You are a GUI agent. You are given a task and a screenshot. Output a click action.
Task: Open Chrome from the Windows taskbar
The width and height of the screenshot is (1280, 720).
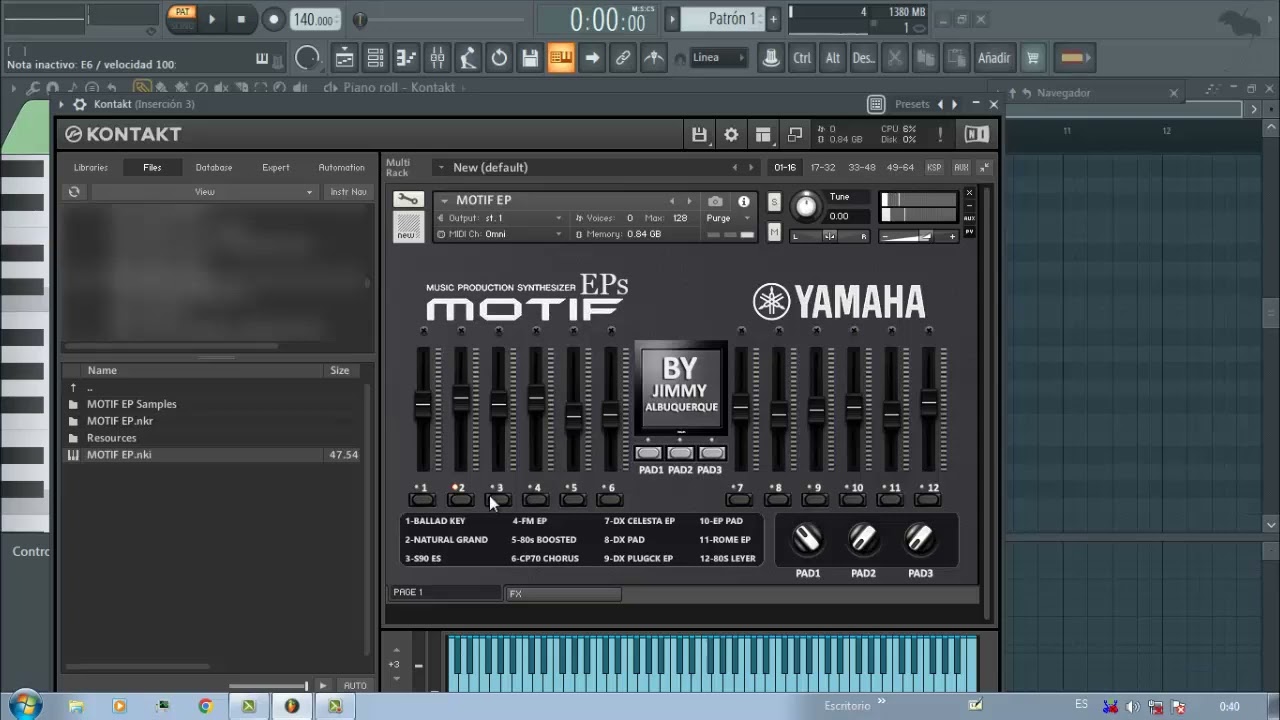pos(205,706)
